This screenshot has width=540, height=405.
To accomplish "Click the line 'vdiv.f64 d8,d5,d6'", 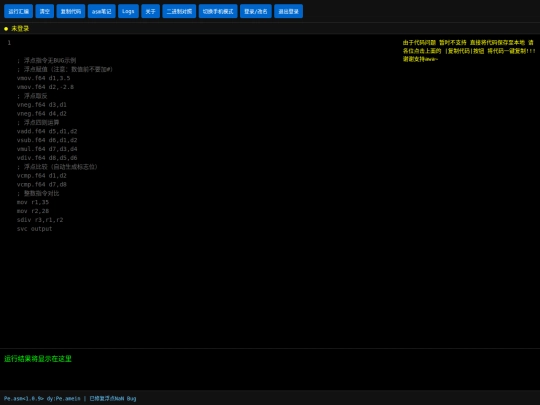I will [x=47, y=158].
